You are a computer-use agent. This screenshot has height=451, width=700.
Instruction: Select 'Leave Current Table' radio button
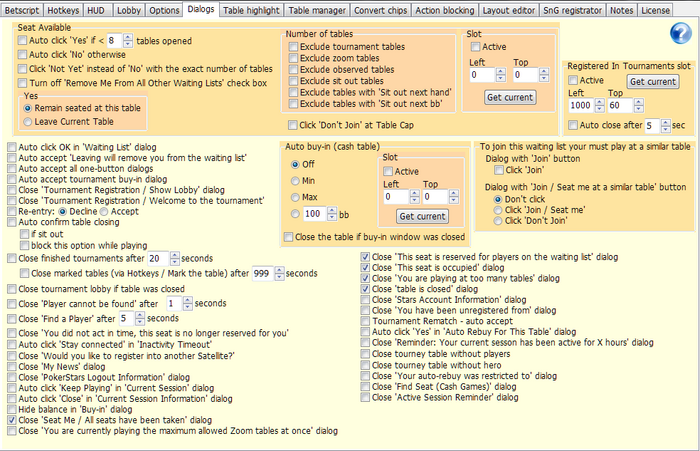[x=28, y=120]
